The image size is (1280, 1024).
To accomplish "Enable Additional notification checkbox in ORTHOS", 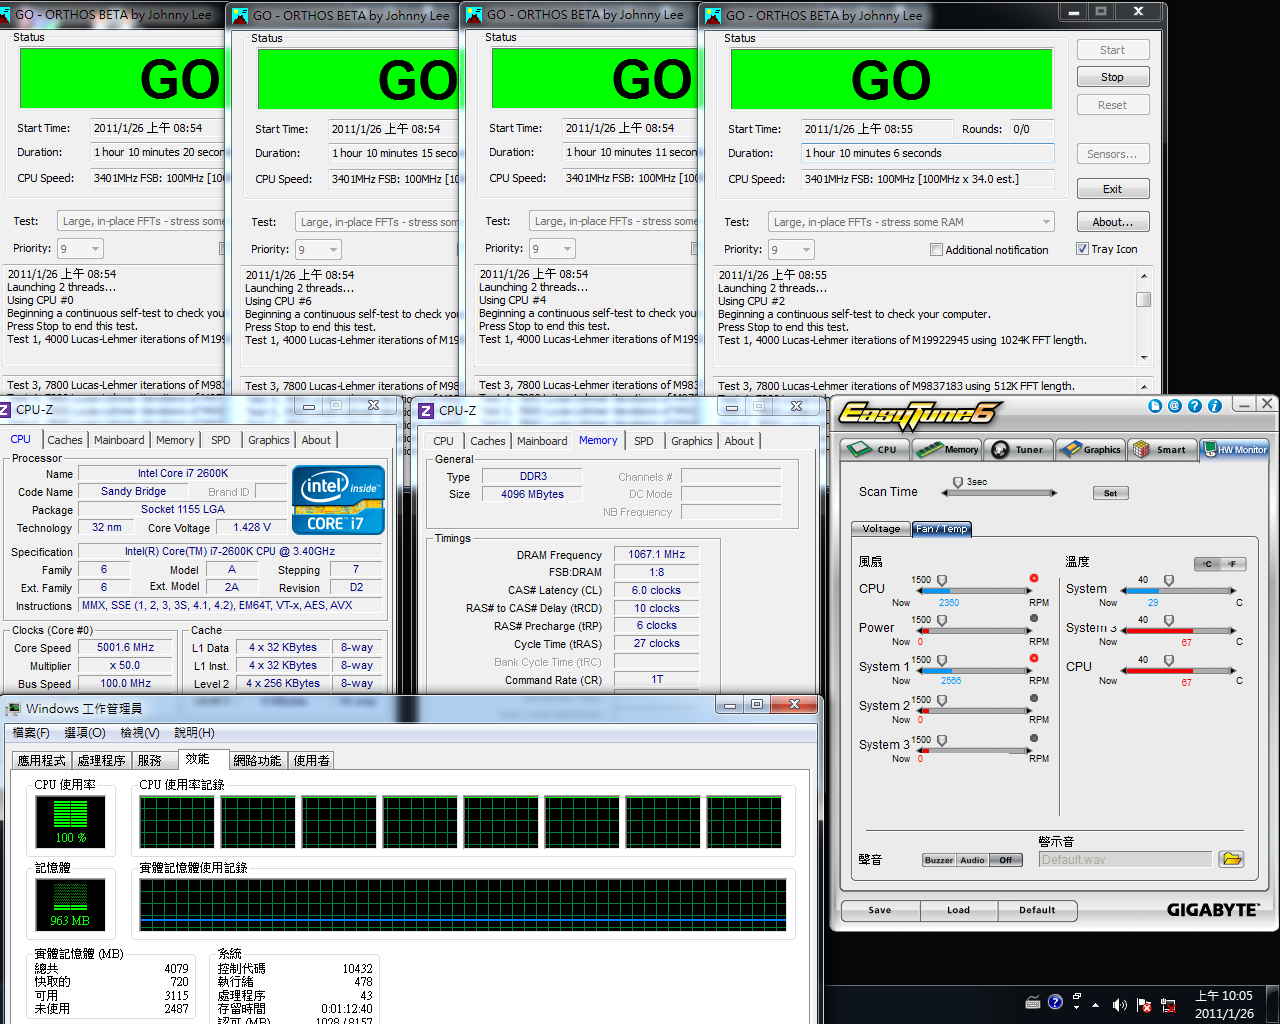I will [x=936, y=250].
